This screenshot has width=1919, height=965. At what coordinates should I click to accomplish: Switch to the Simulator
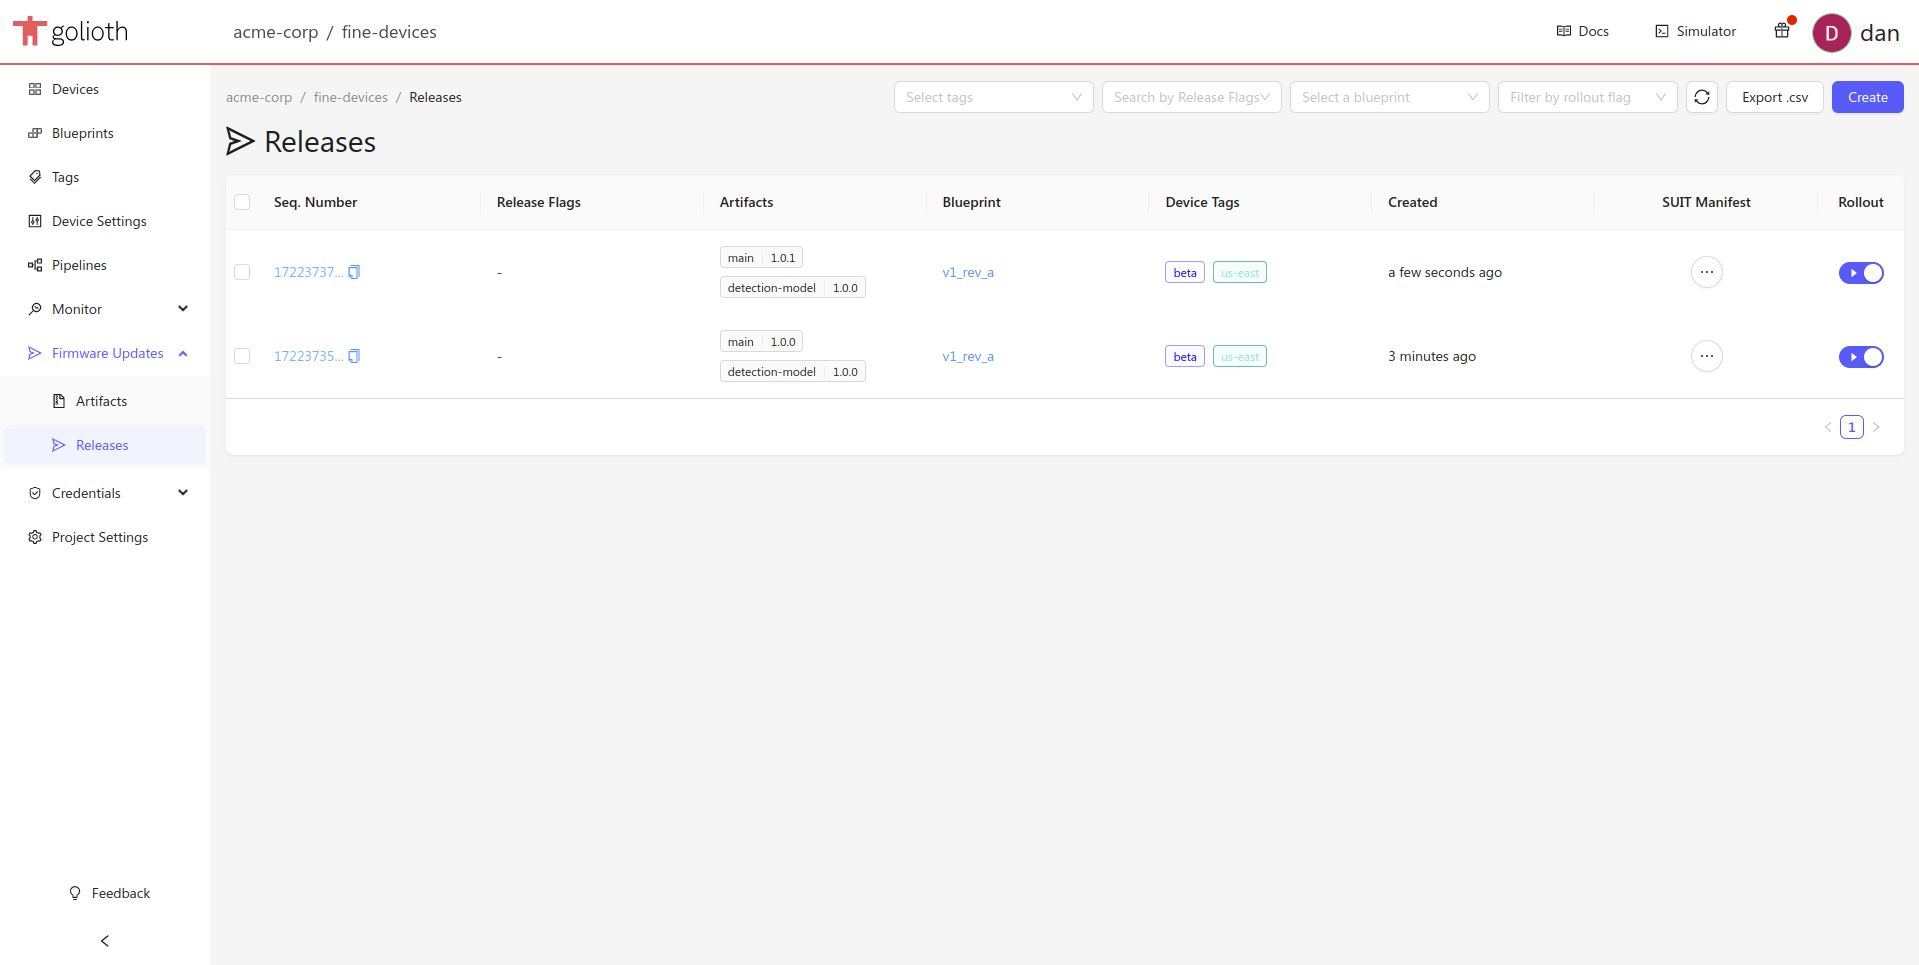pos(1694,31)
